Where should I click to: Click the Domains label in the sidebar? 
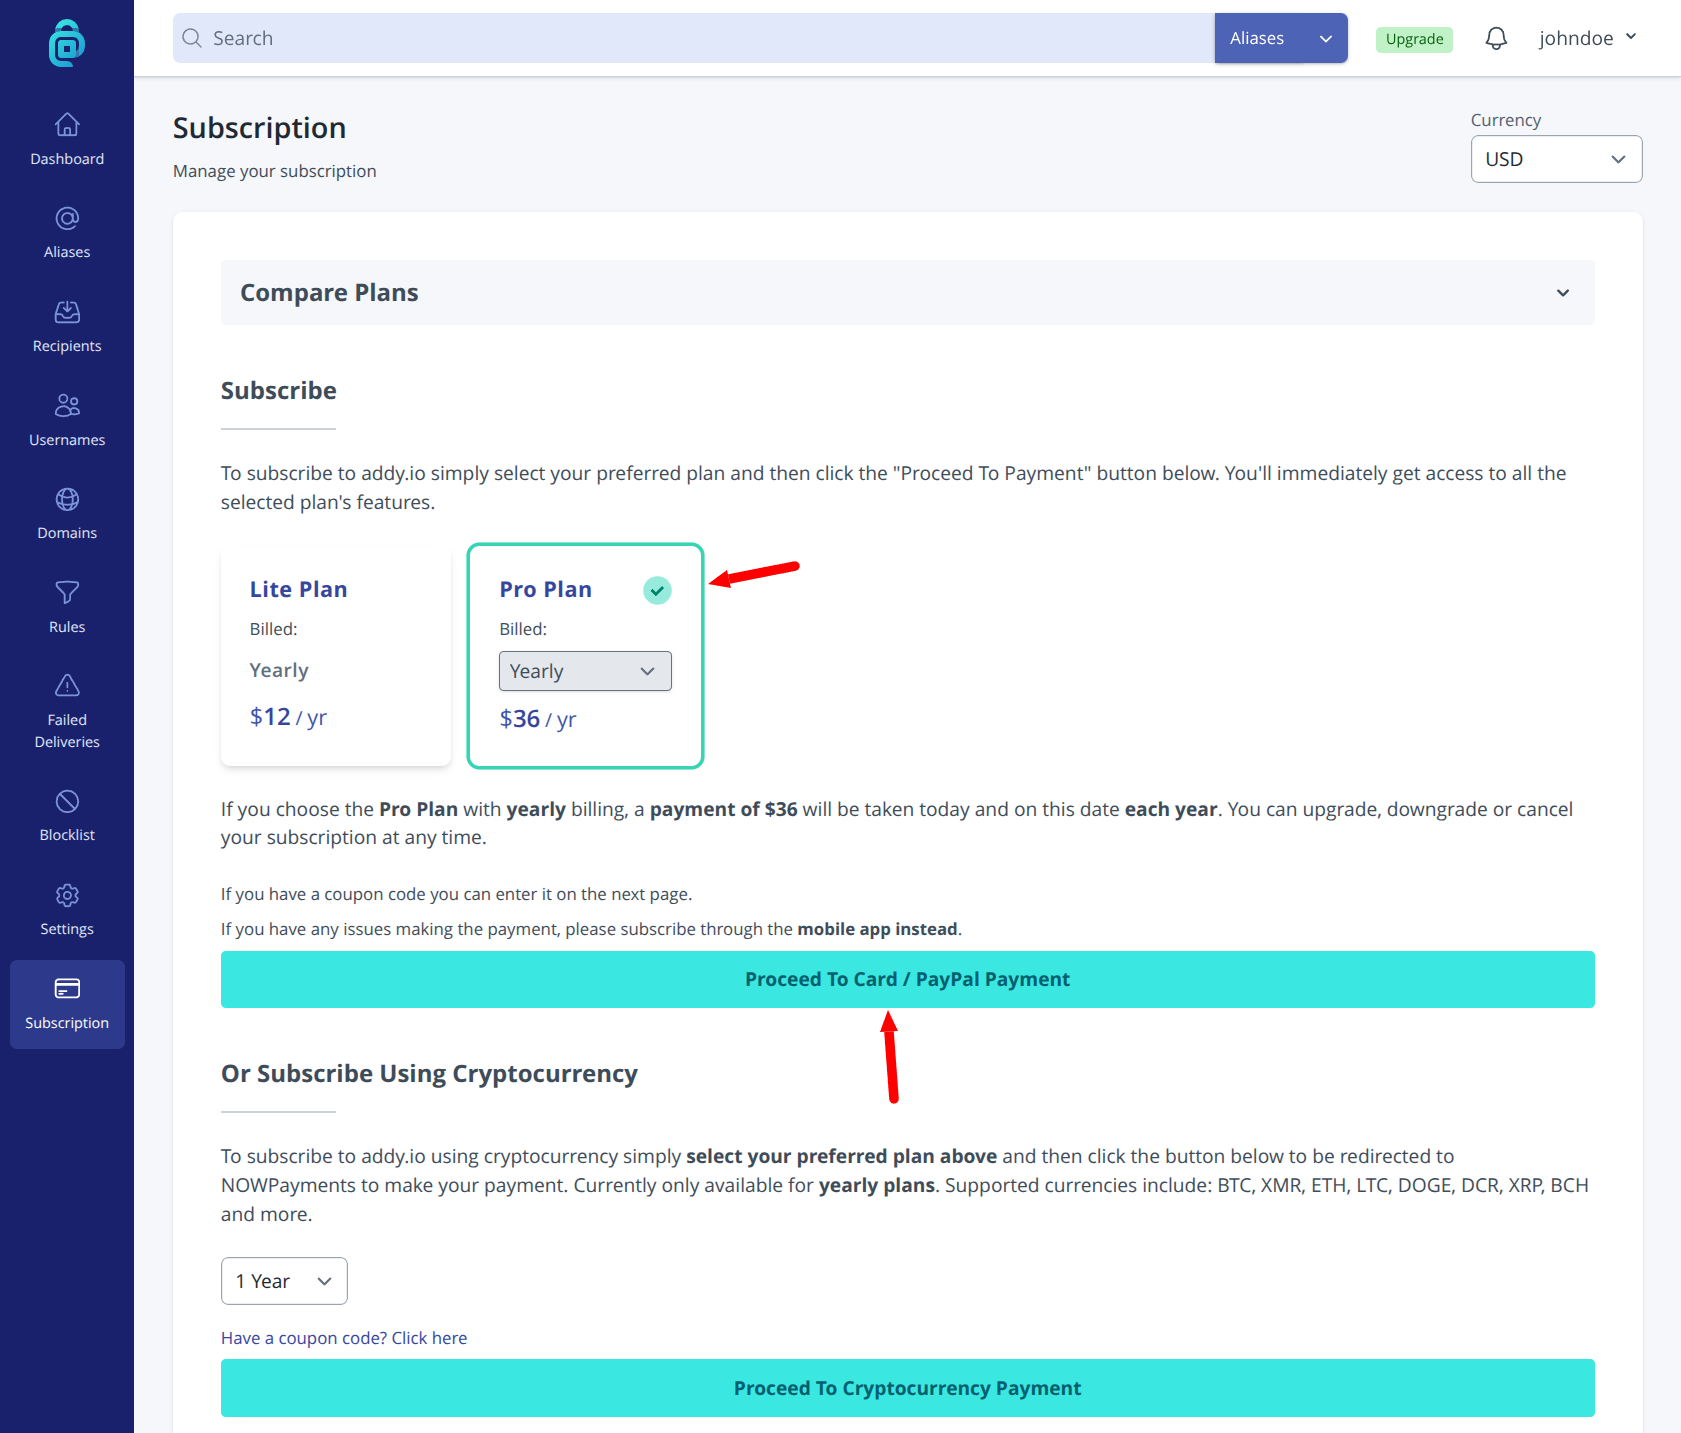click(67, 533)
